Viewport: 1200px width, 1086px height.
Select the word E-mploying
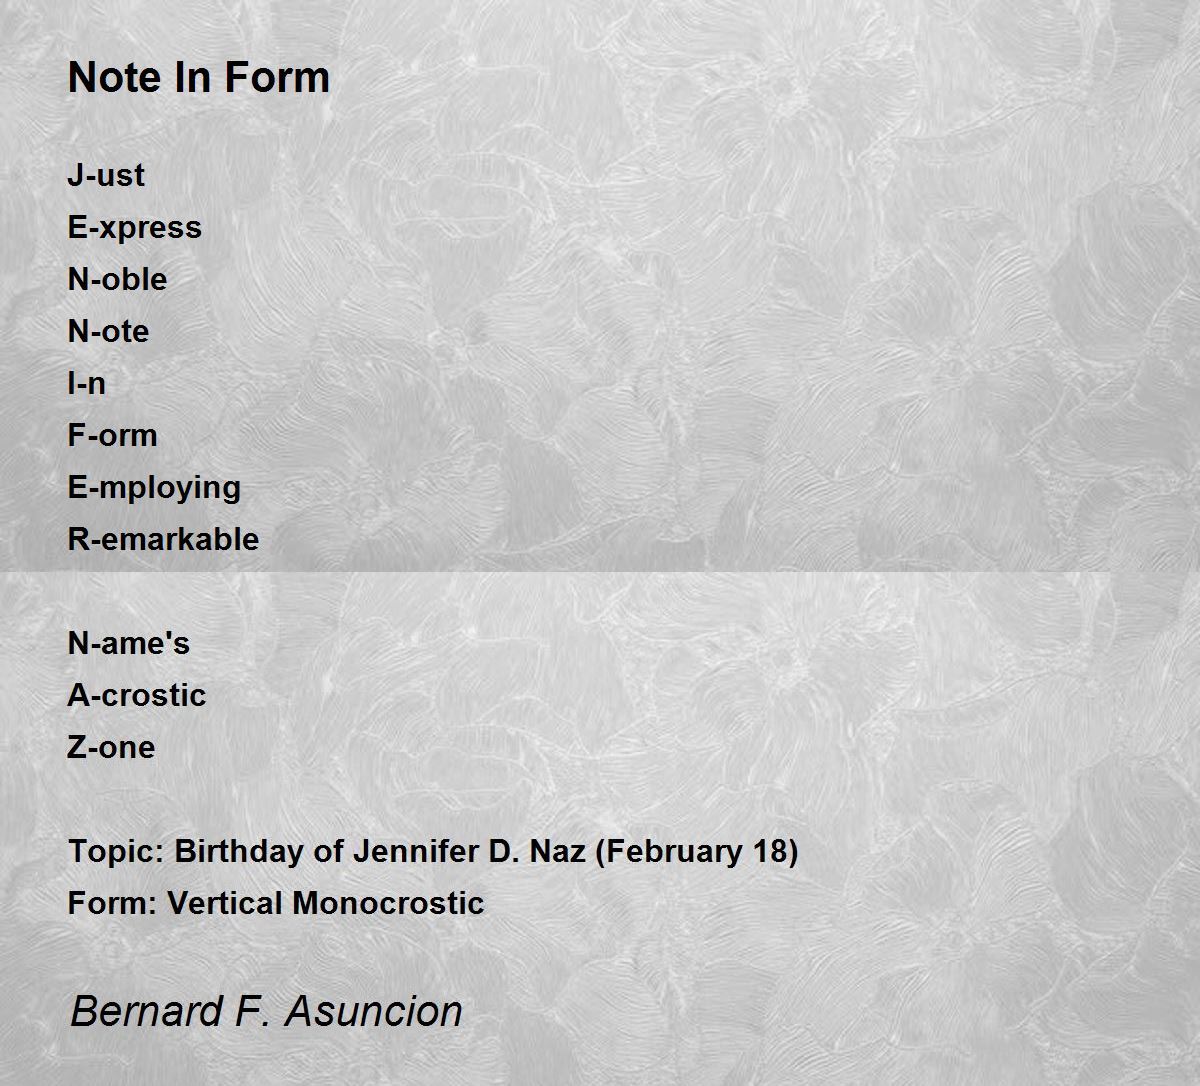pyautogui.click(x=154, y=488)
